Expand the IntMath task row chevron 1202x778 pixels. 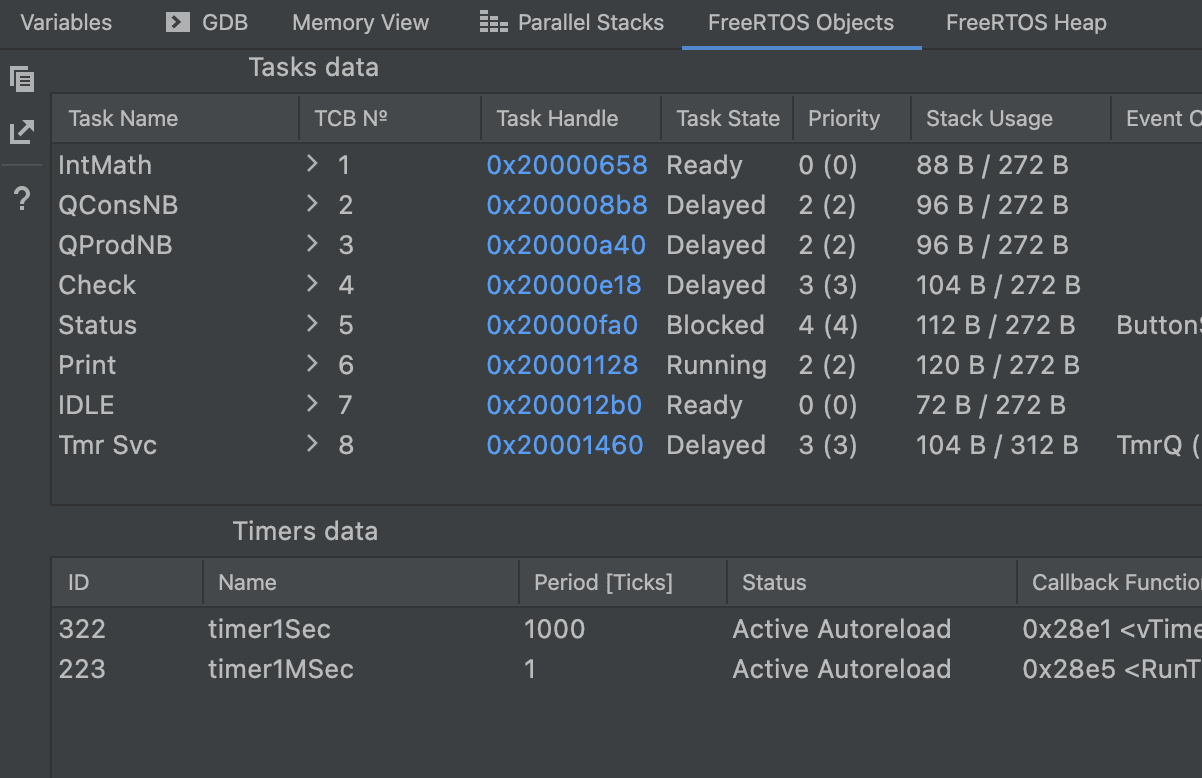313,164
